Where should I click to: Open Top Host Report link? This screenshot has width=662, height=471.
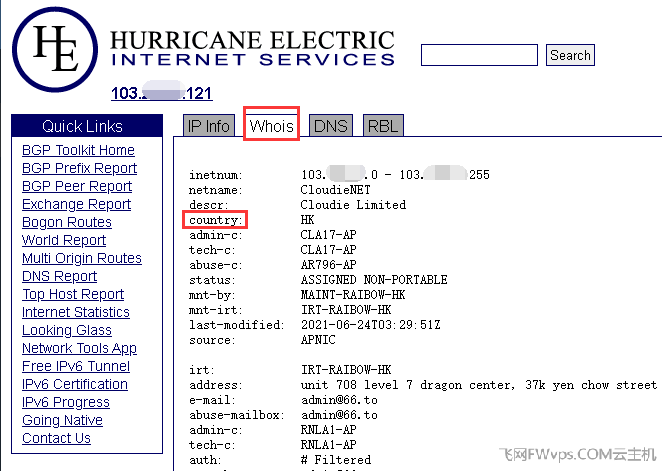click(x=73, y=294)
